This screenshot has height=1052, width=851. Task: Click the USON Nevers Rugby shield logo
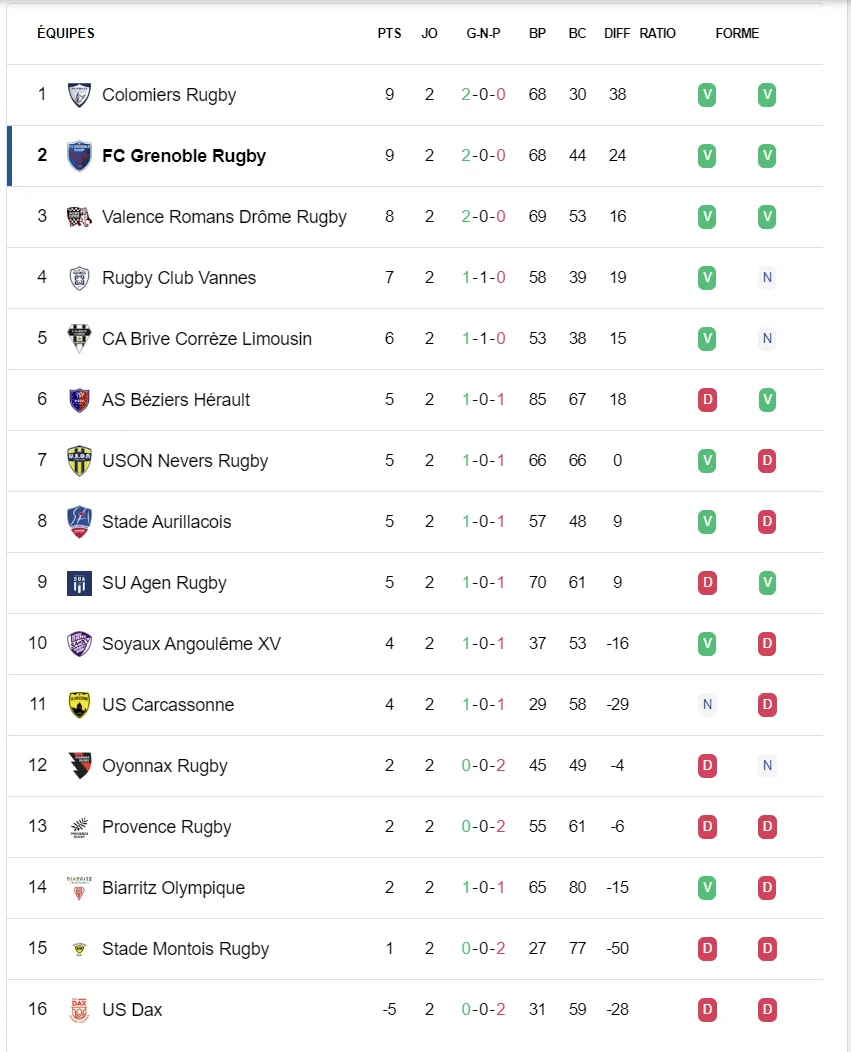point(79,461)
